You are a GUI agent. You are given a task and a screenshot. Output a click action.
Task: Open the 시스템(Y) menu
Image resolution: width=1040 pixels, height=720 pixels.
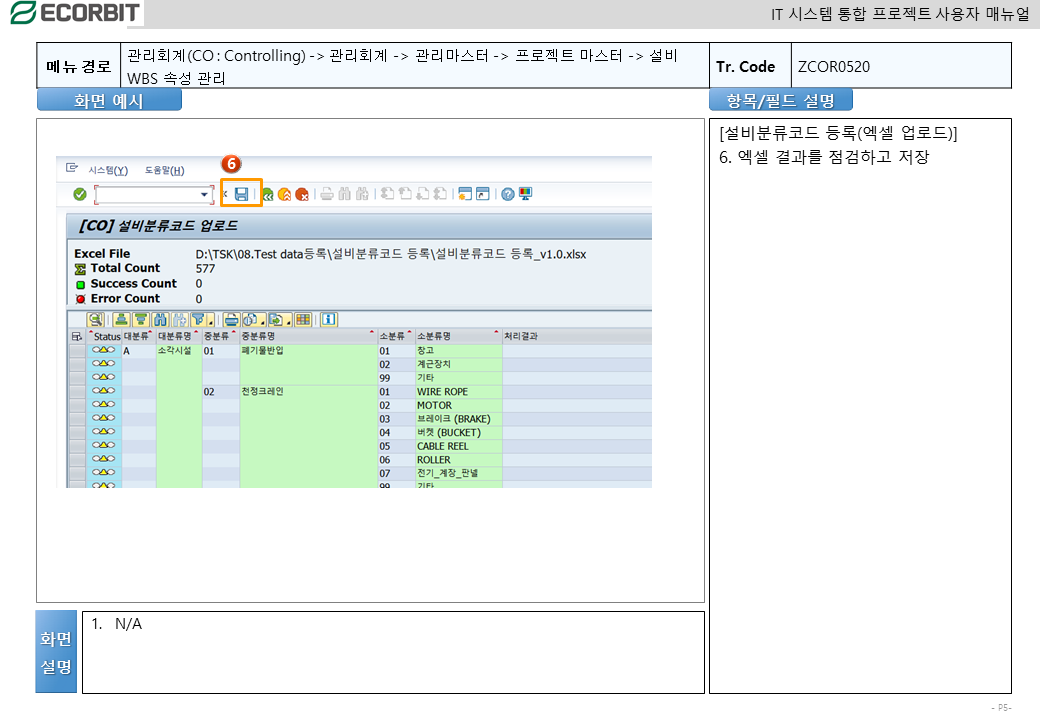coord(108,170)
